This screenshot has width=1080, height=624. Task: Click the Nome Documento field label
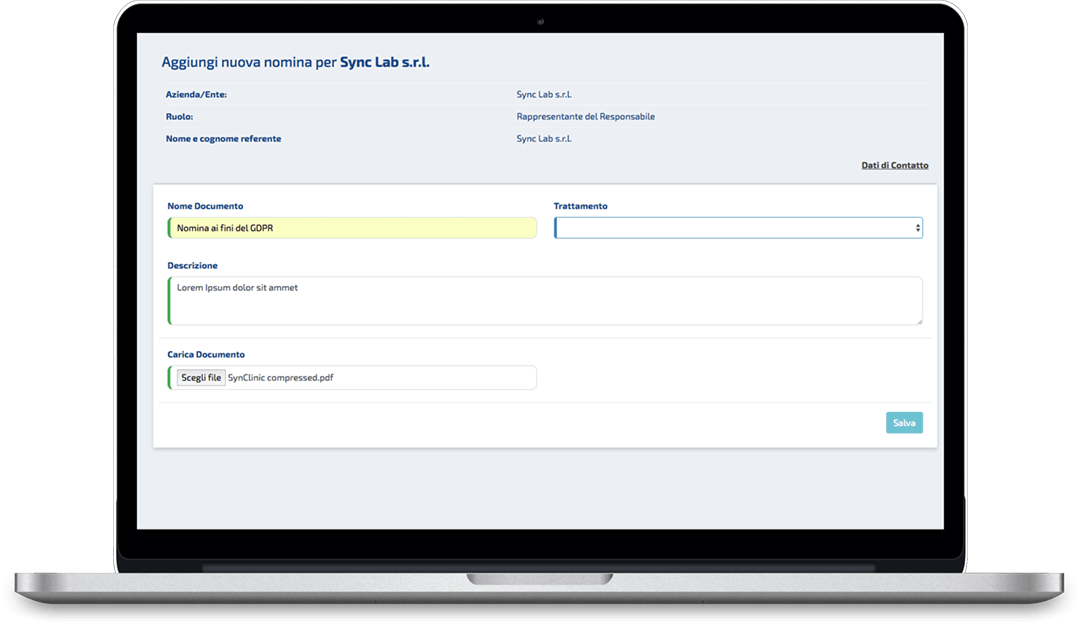pos(205,206)
